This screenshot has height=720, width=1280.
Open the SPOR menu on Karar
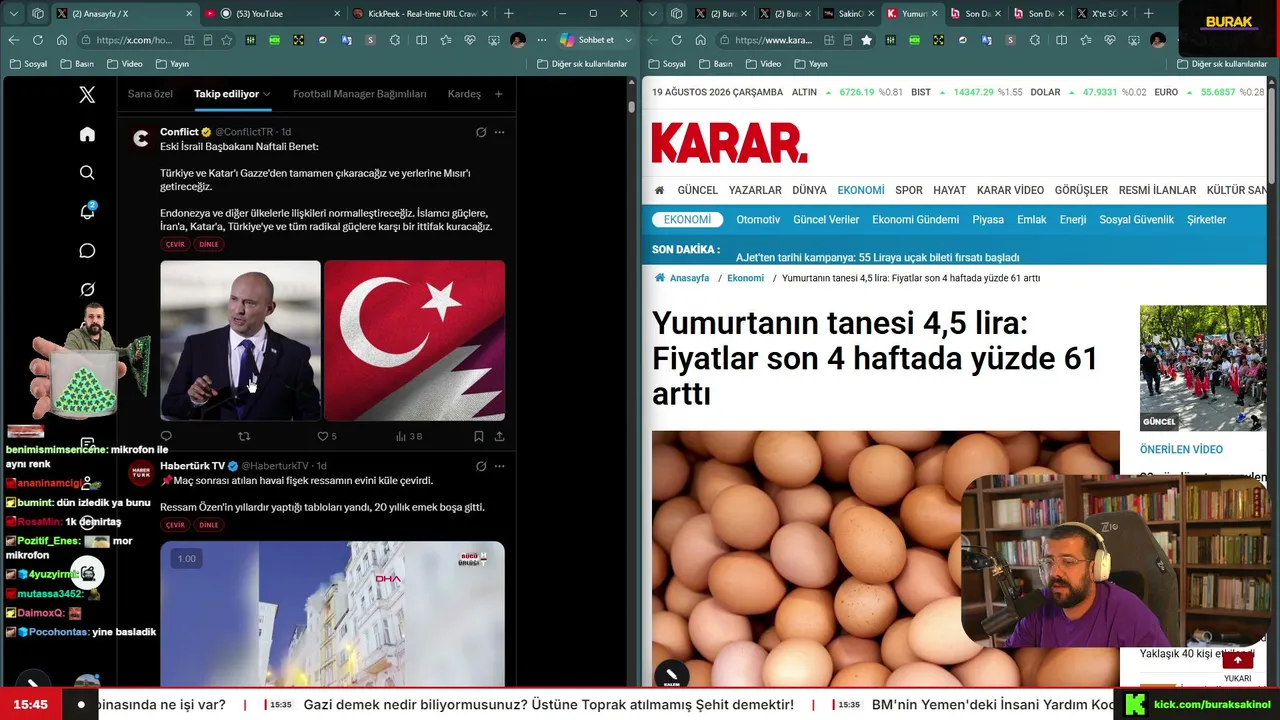pos(909,190)
